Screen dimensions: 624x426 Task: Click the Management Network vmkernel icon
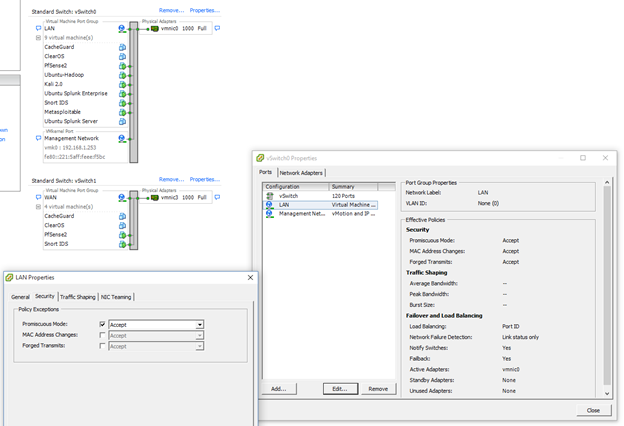pyautogui.click(x=122, y=137)
